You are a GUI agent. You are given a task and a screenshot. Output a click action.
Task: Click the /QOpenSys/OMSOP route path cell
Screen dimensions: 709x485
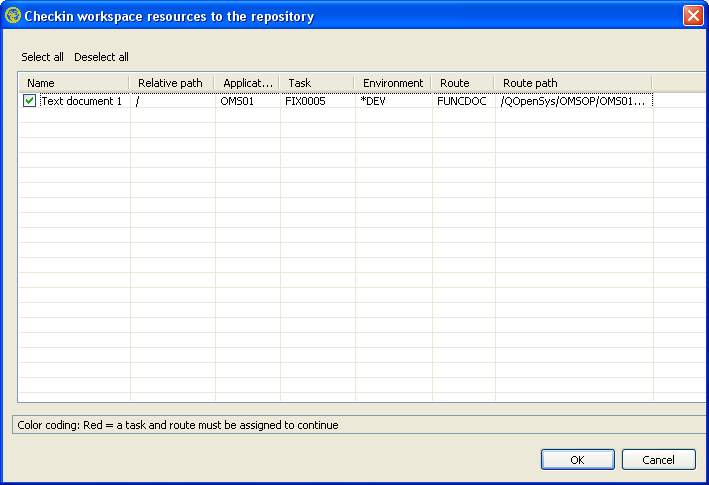[x=573, y=101]
